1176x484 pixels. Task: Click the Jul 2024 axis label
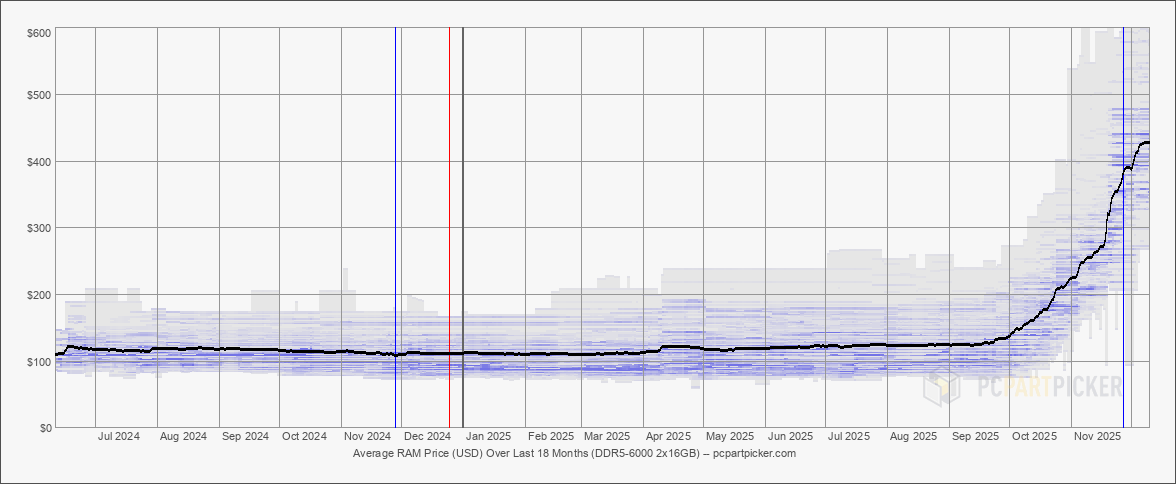pos(119,436)
